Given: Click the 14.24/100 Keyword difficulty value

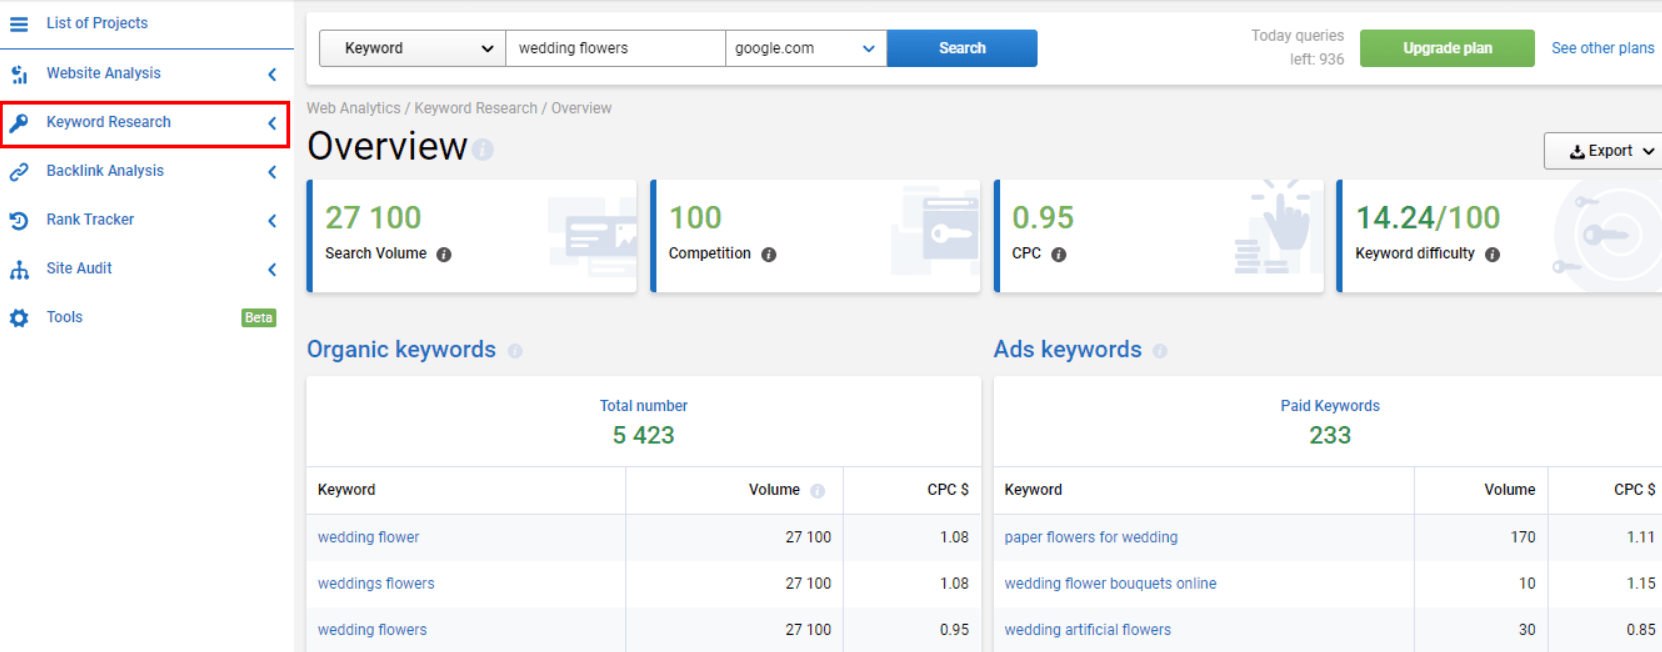Looking at the screenshot, I should click(1427, 217).
